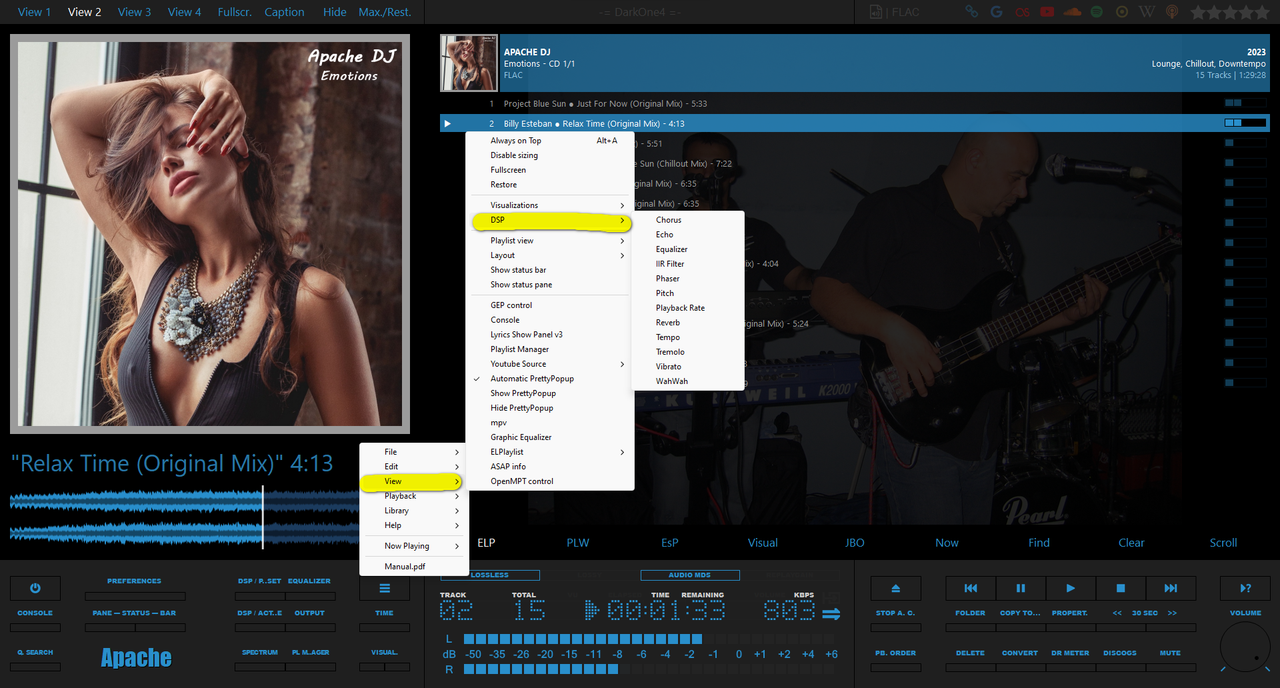Expand the Playback submenu

pyautogui.click(x=412, y=496)
